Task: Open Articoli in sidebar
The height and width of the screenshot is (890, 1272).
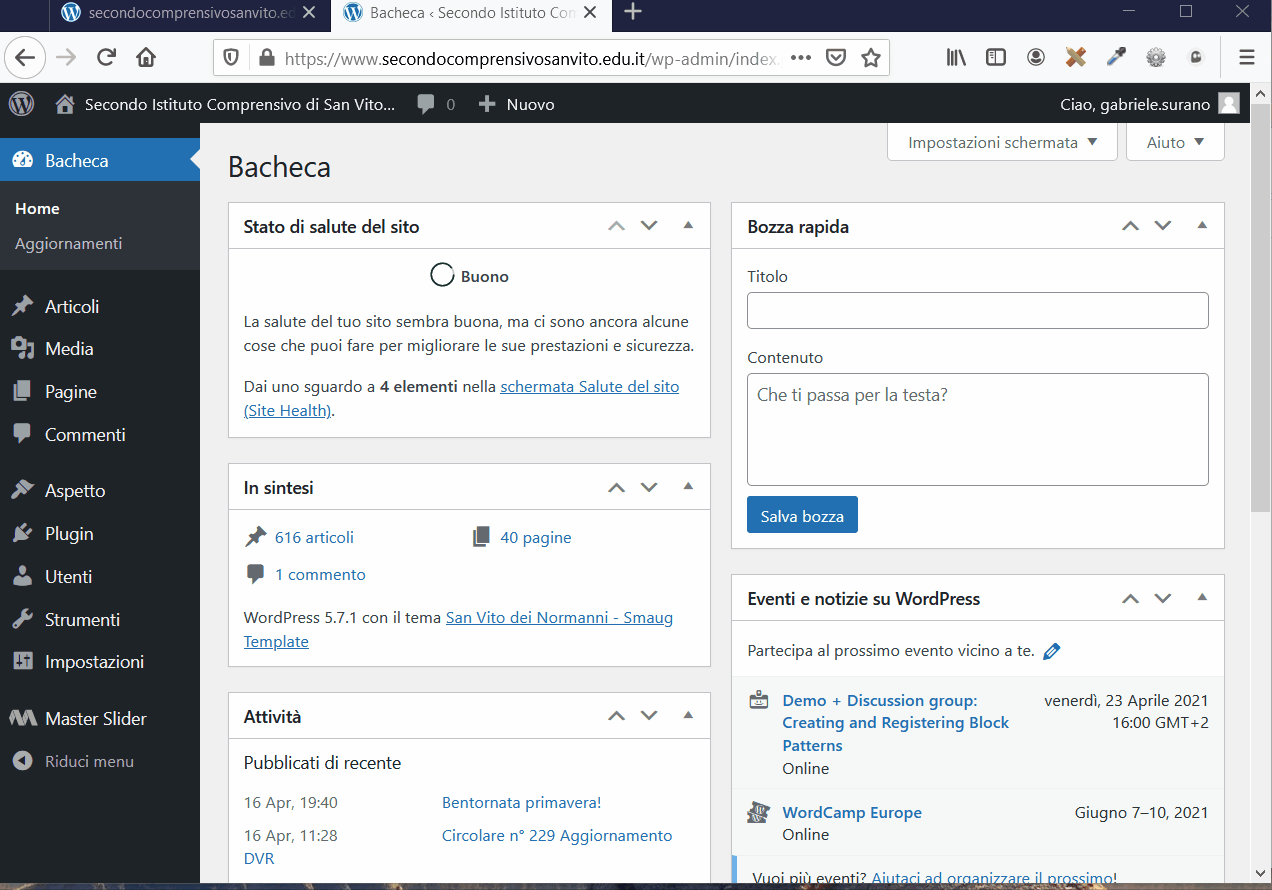Action: (100, 306)
